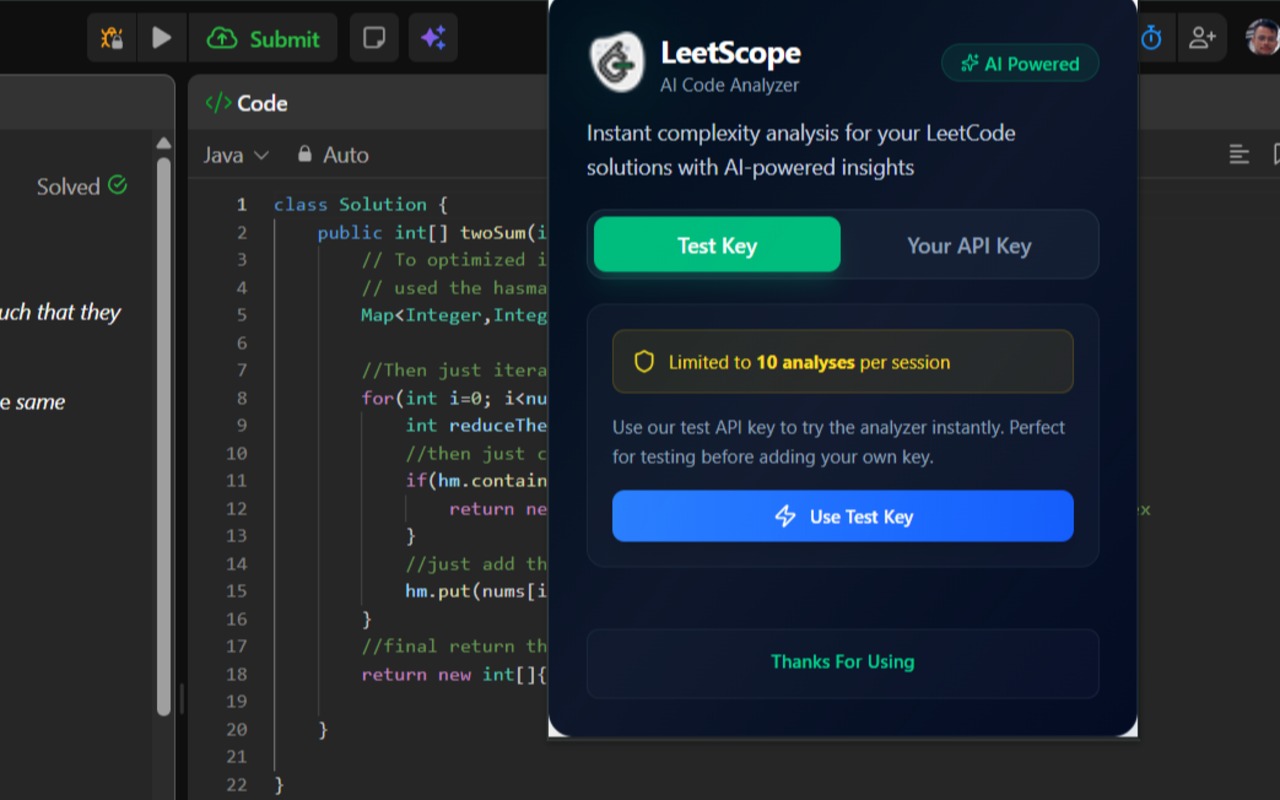Click the LeetScope logo
Image resolution: width=1280 pixels, height=800 pixels.
(x=616, y=62)
